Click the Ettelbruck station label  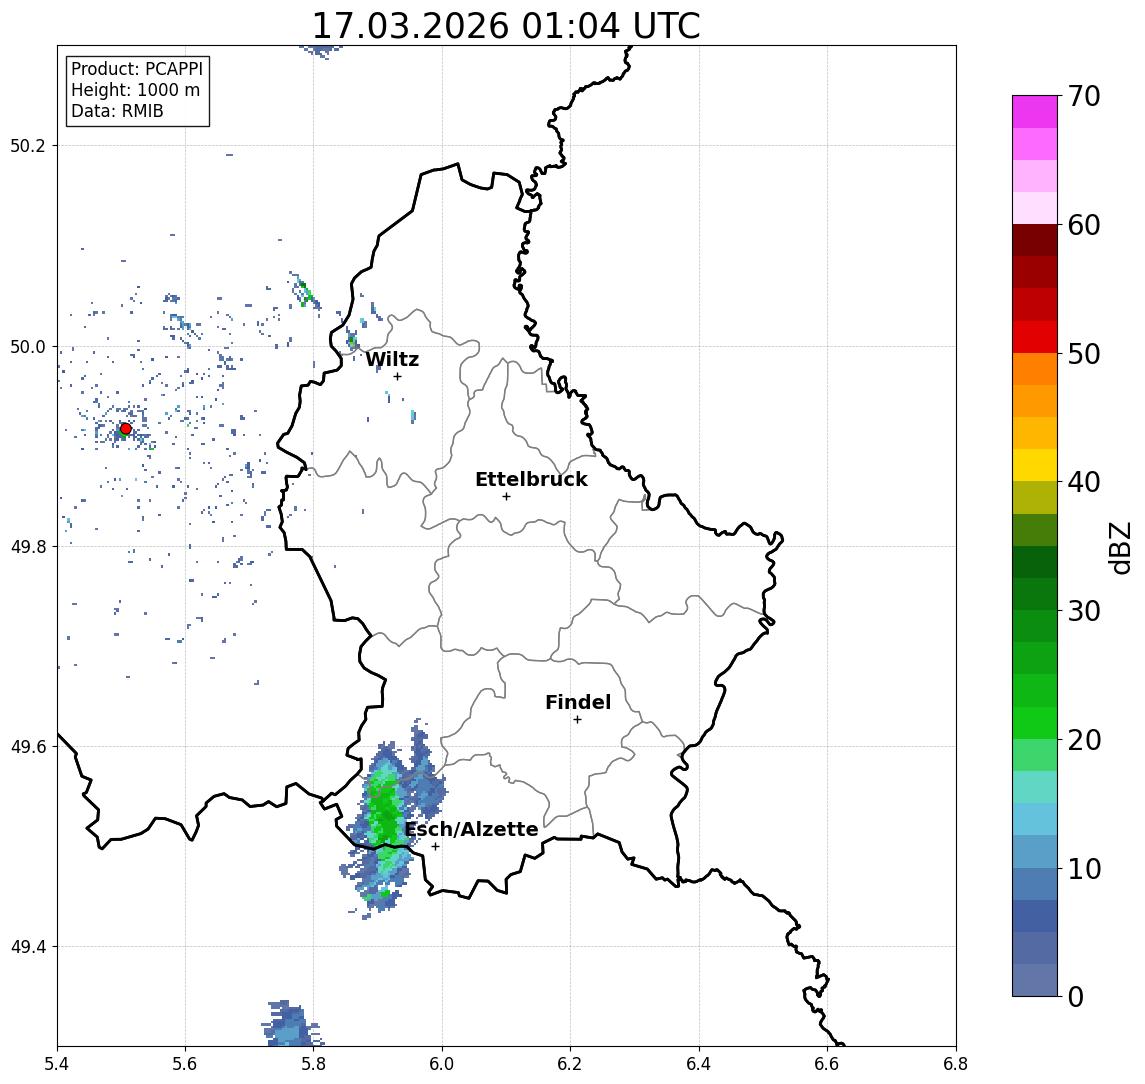[531, 479]
